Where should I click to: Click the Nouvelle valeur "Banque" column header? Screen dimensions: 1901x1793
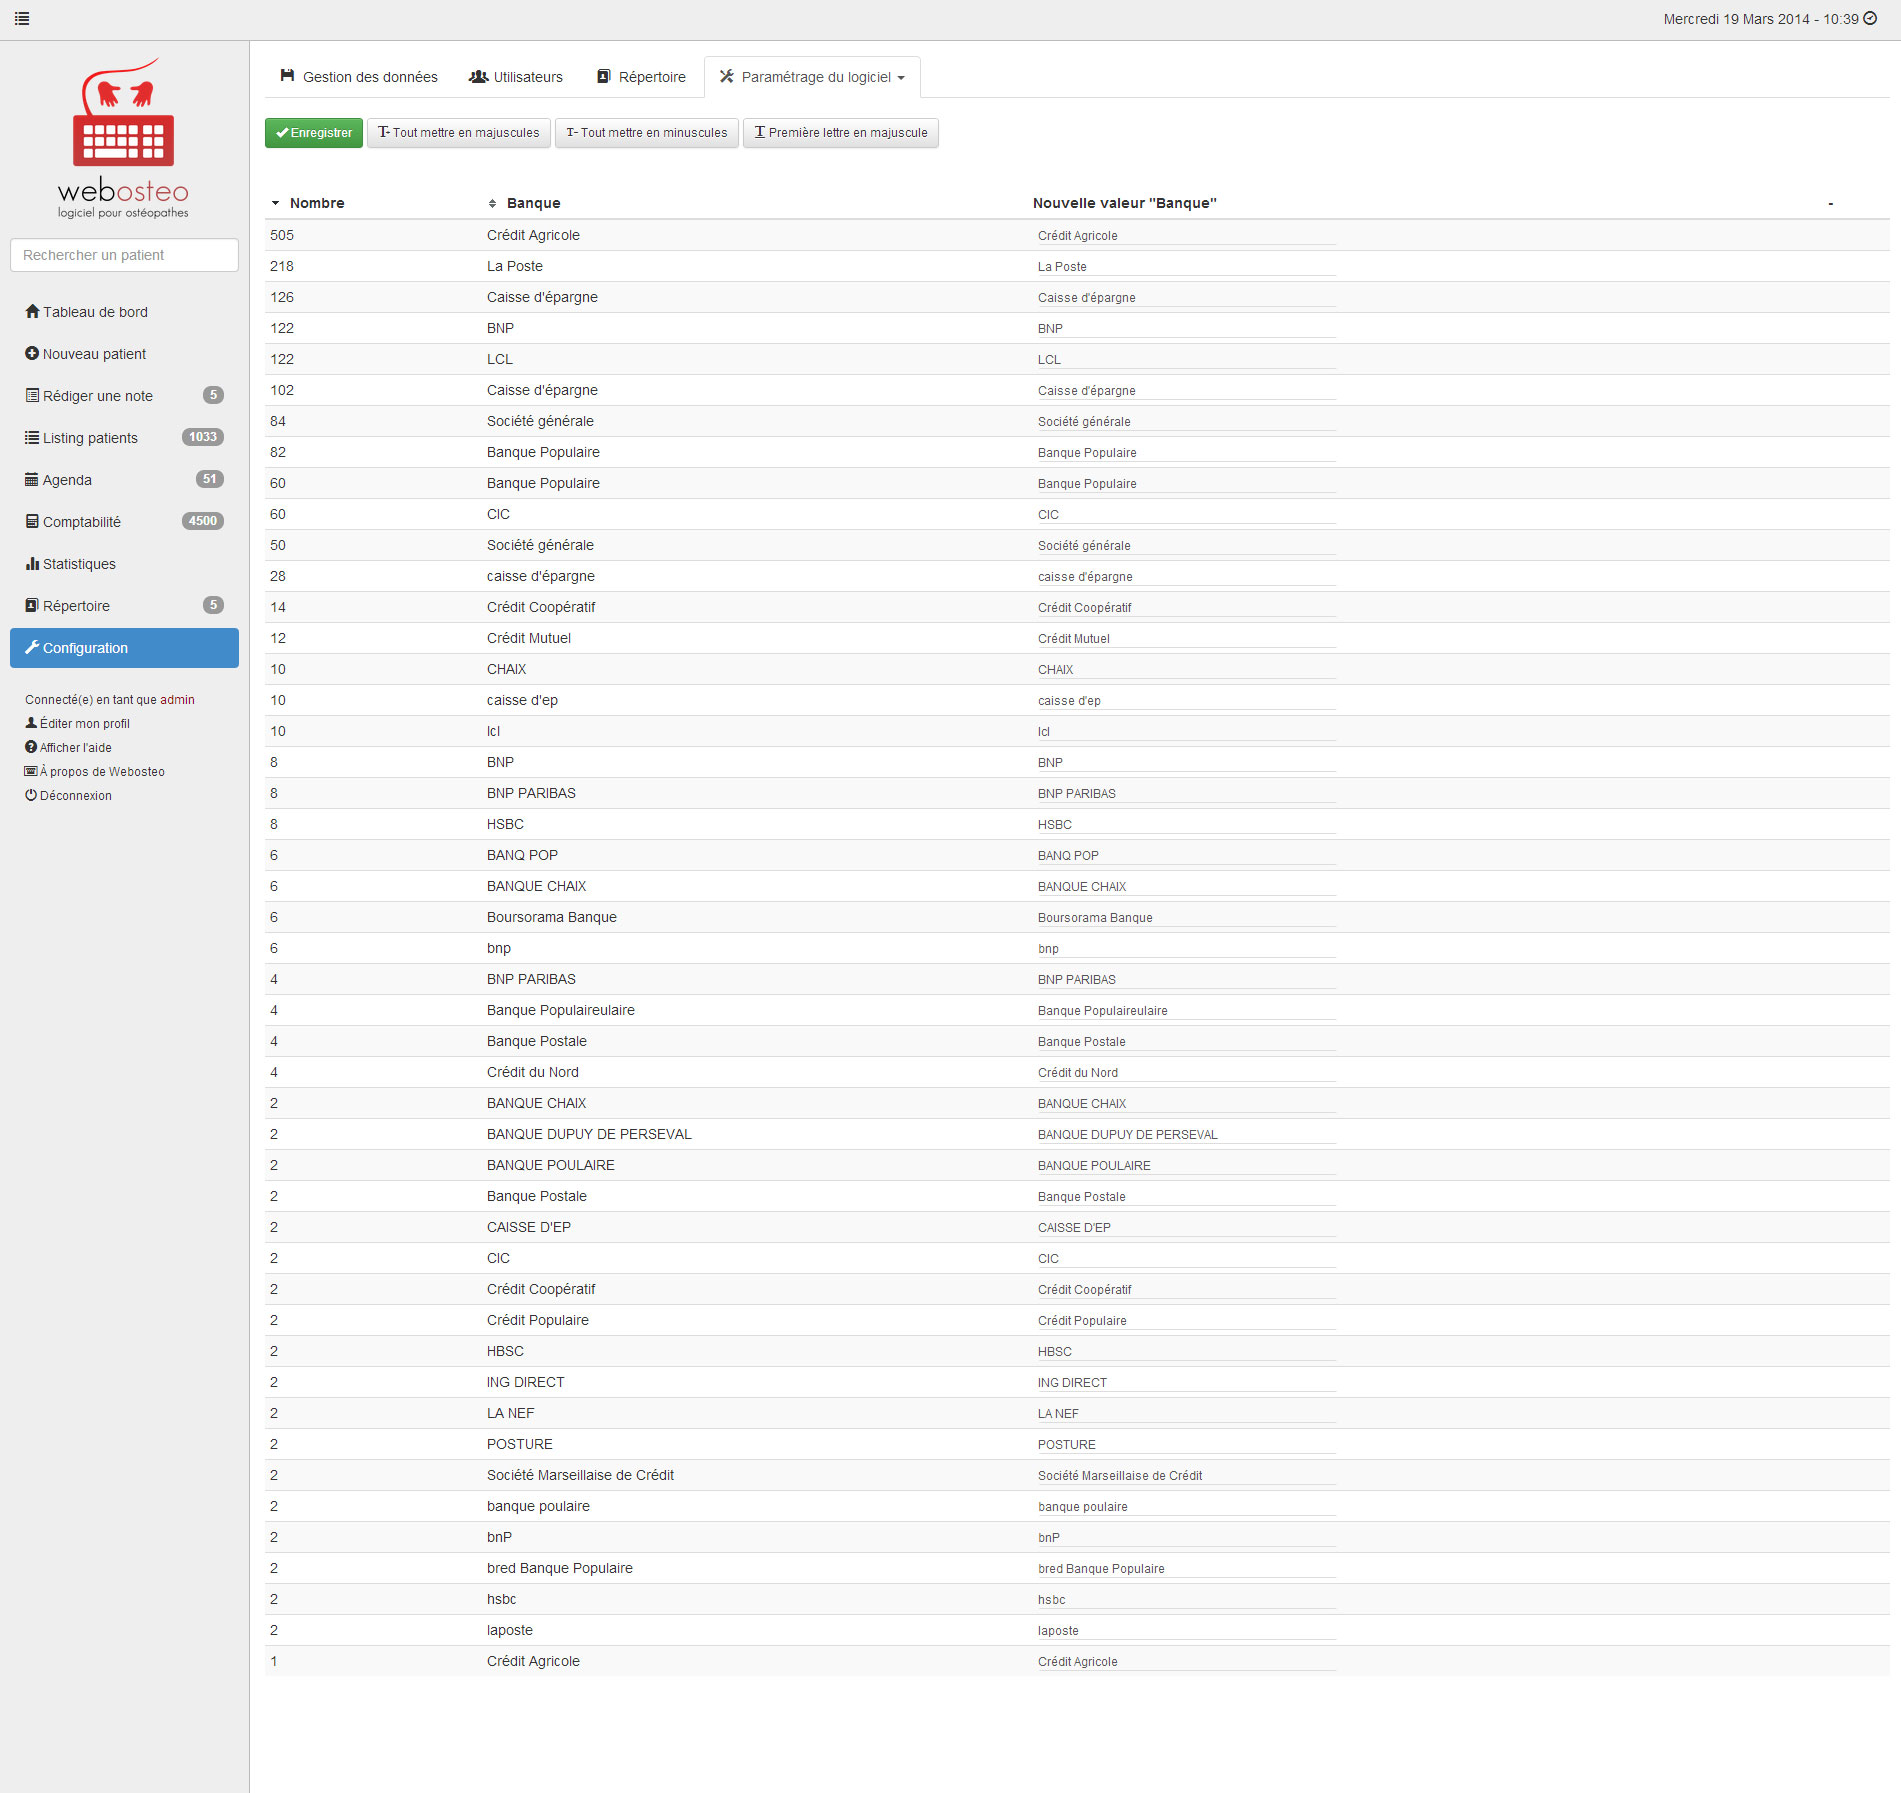pyautogui.click(x=1124, y=203)
